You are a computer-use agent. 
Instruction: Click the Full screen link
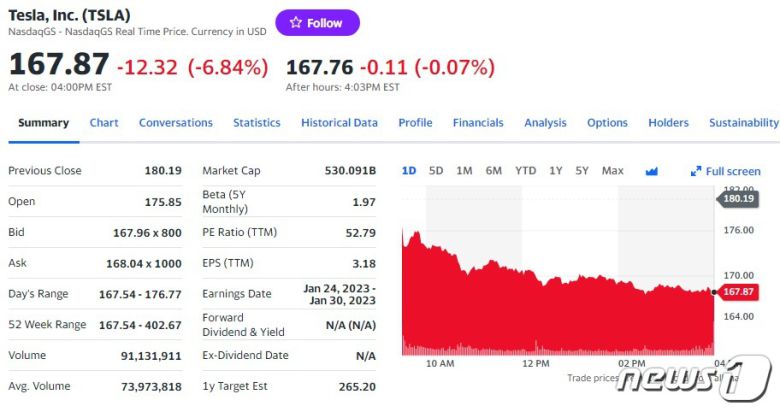click(733, 171)
